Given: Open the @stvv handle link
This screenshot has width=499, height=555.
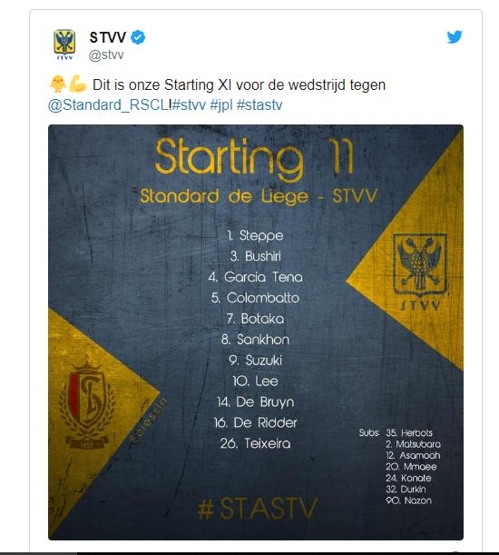Looking at the screenshot, I should (106, 55).
